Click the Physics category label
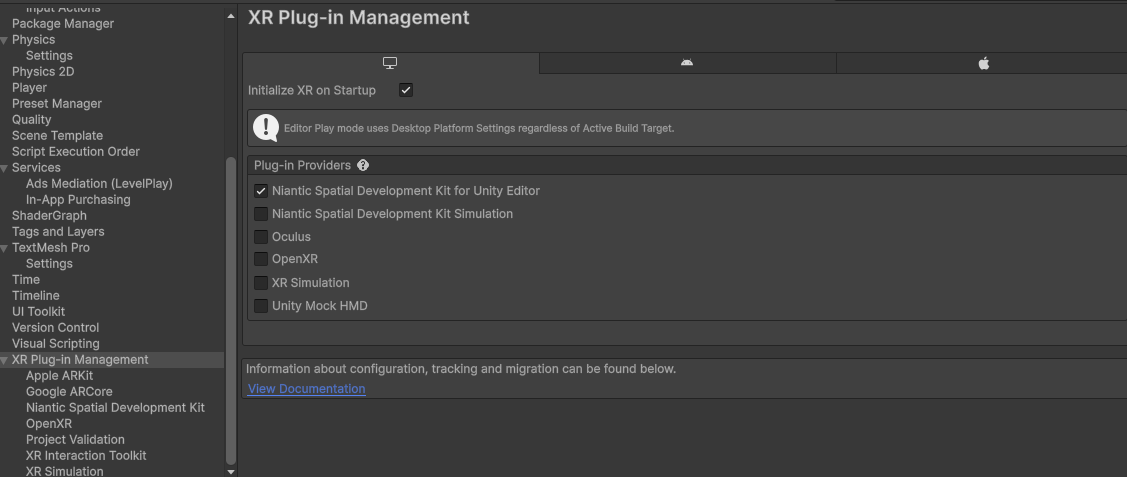Image resolution: width=1127 pixels, height=477 pixels. point(34,40)
